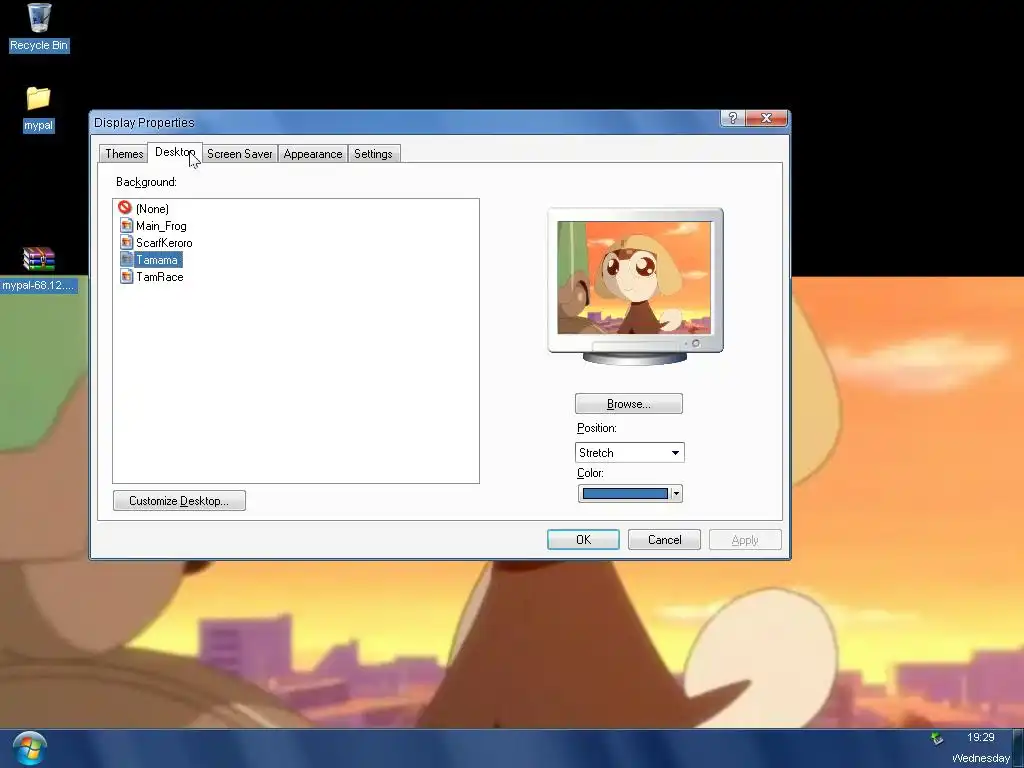
Task: Go to the Appearance tab
Action: point(313,154)
